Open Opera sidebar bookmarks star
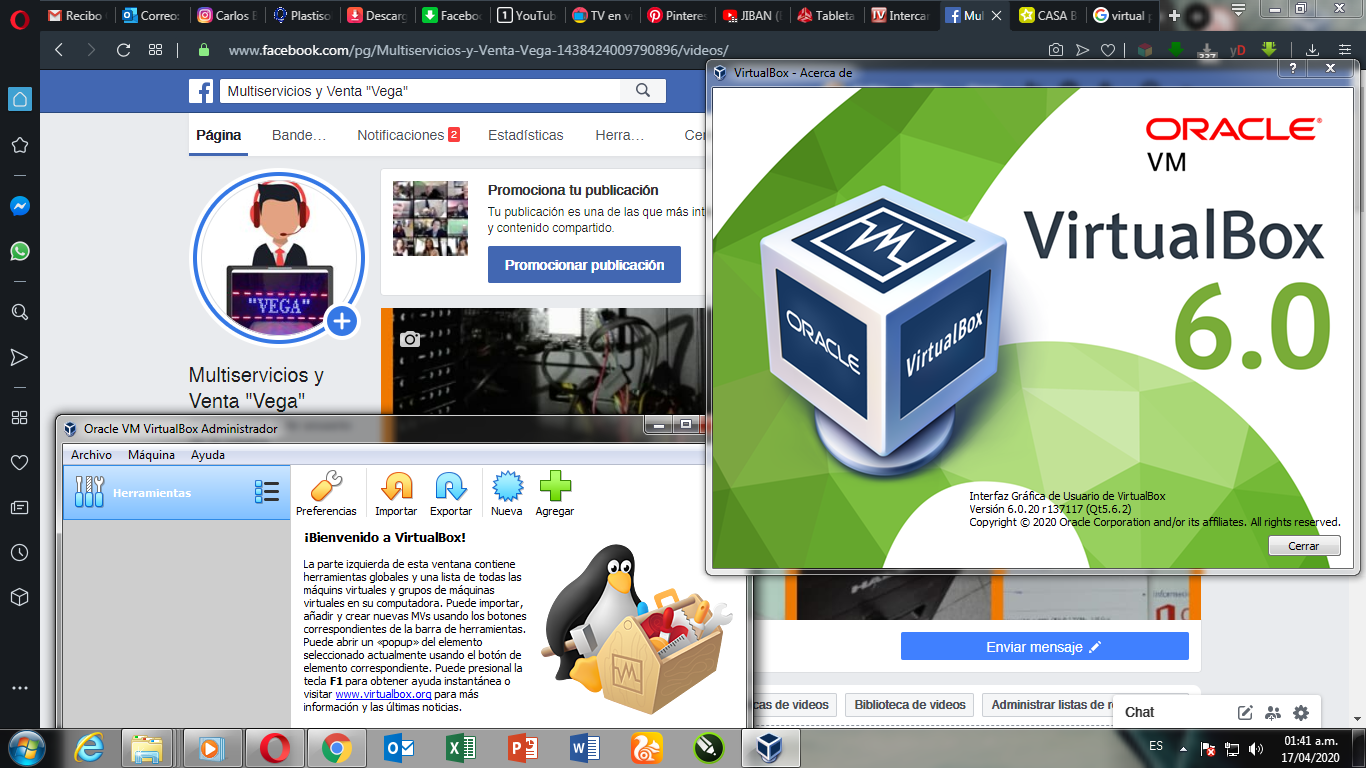Screen dimensions: 1366x768 click(19, 145)
